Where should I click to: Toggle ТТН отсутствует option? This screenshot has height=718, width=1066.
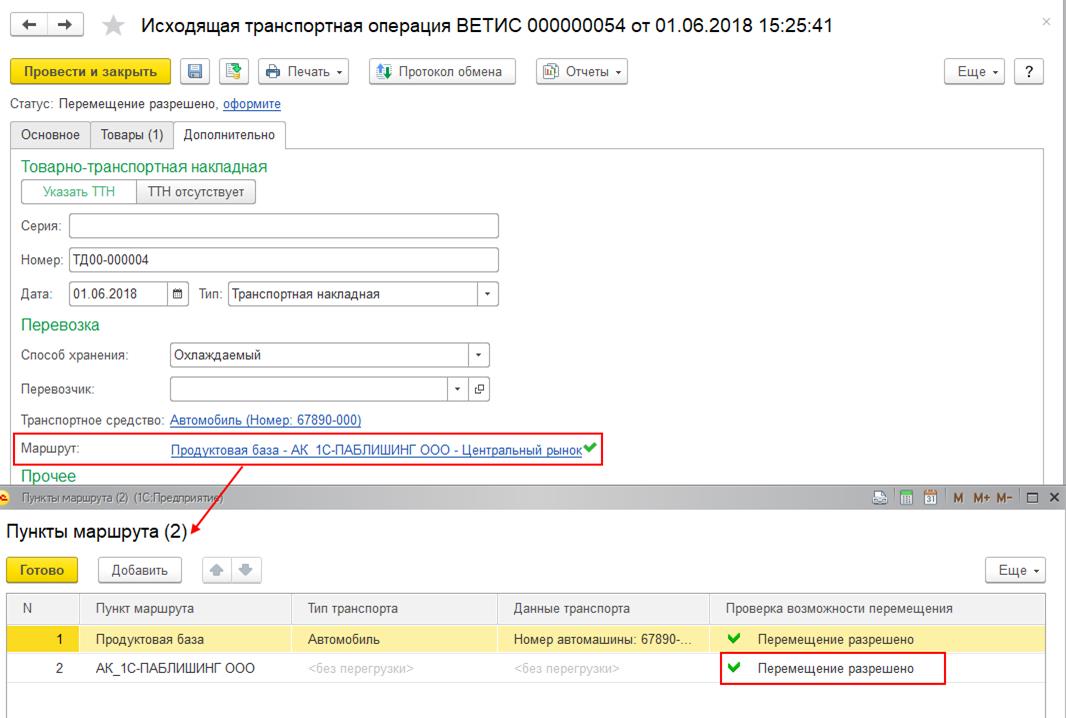[196, 192]
